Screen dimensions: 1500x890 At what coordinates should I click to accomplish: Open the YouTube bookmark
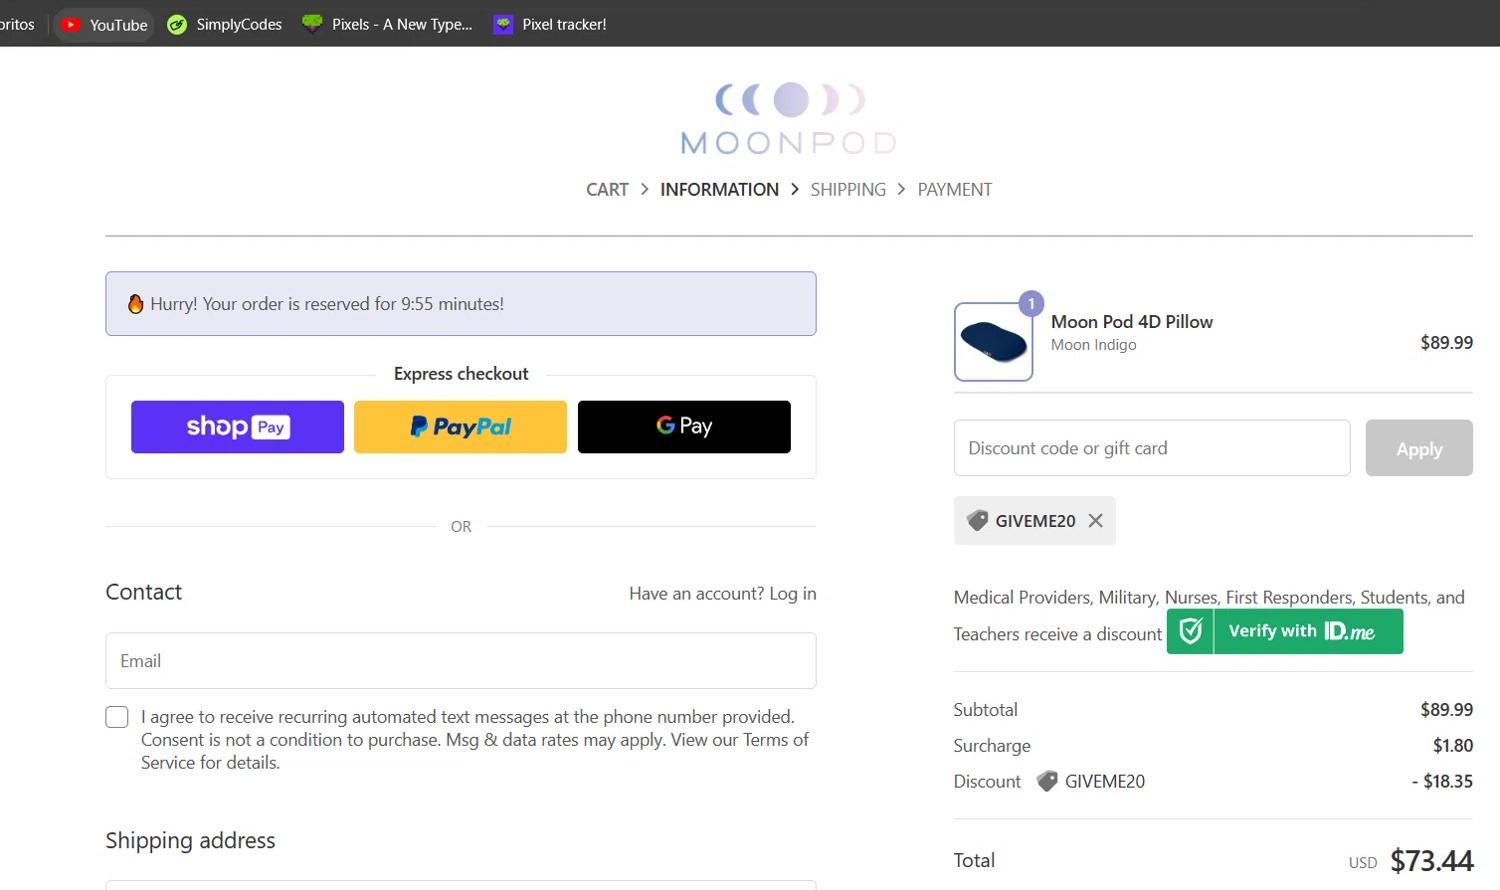point(104,24)
